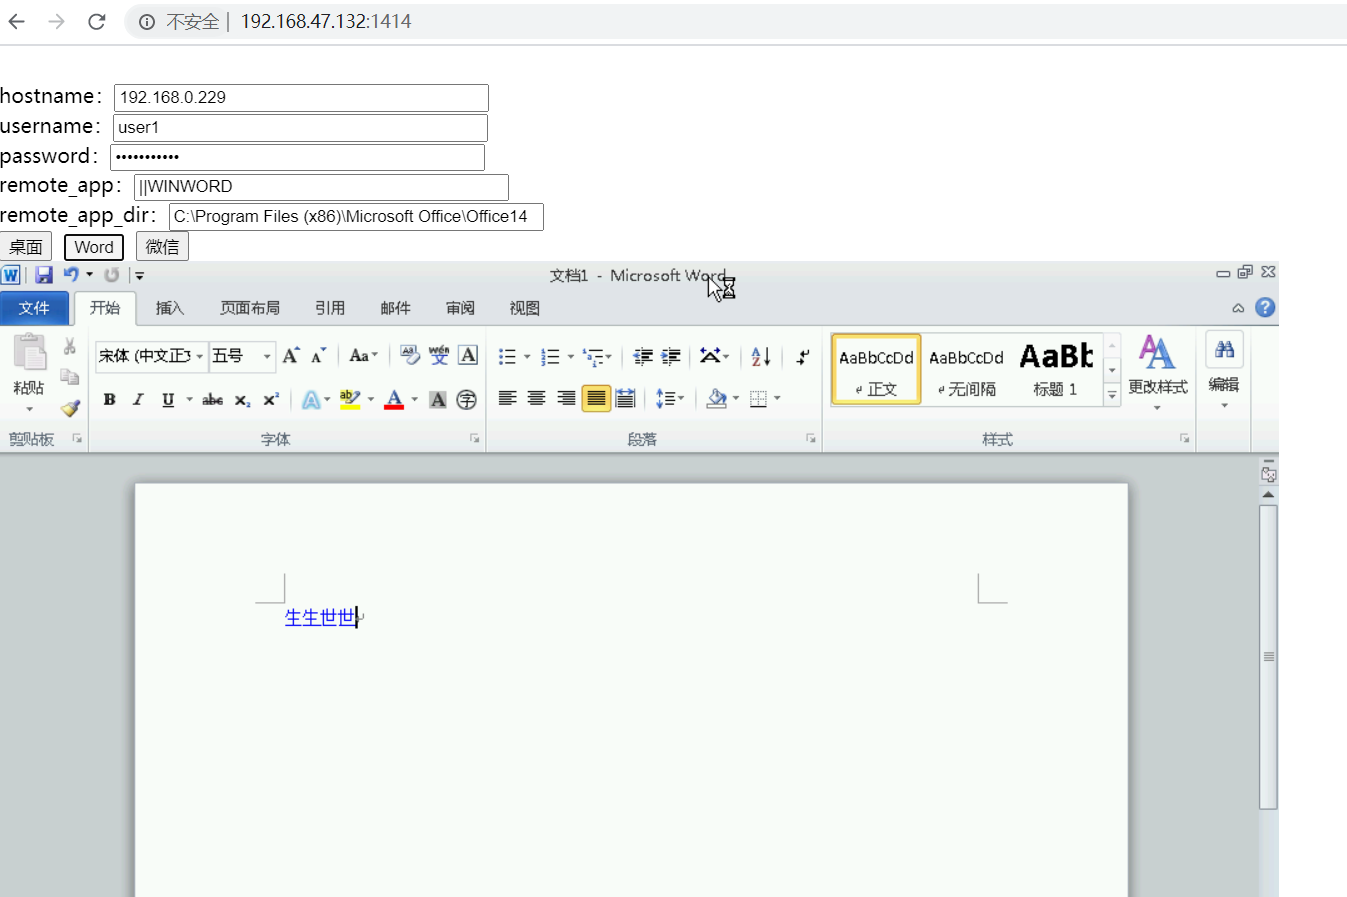Apply yellow text highlight color
Viewport: 1347px width, 897px height.
(x=349, y=400)
